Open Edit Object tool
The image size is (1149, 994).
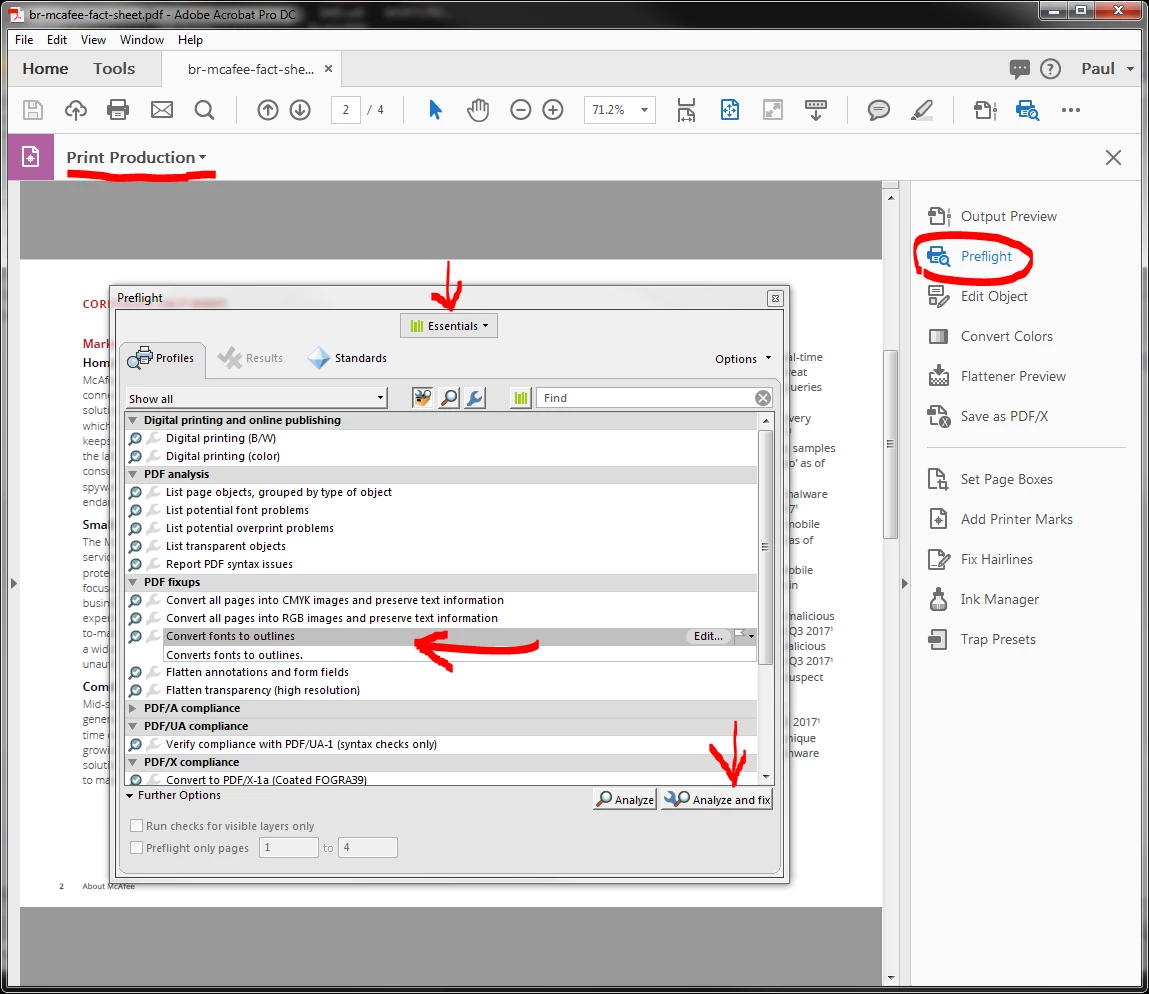[x=978, y=296]
